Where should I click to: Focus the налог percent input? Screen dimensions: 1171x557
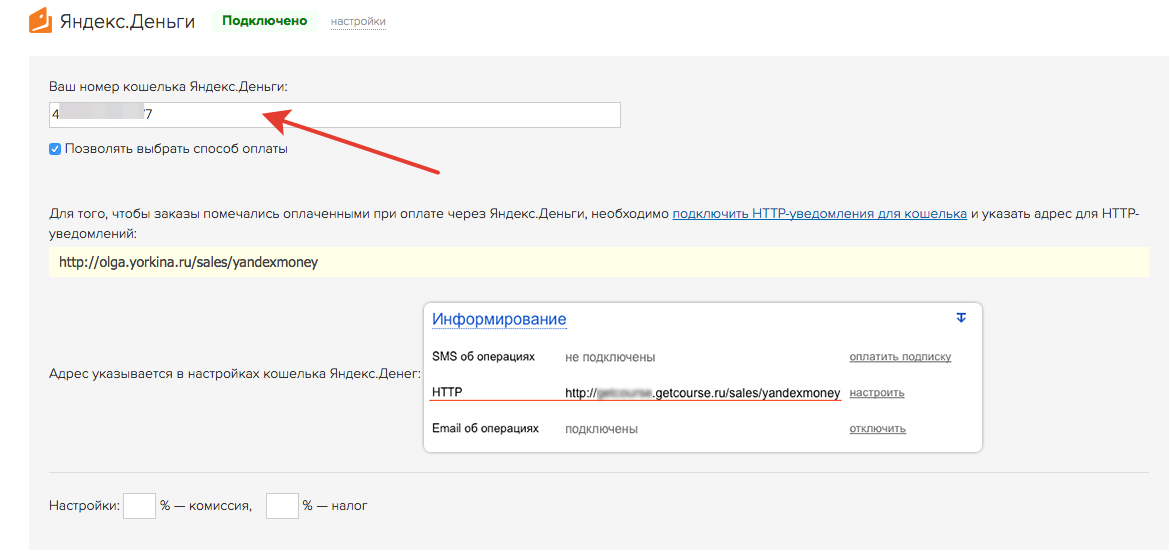coord(282,505)
